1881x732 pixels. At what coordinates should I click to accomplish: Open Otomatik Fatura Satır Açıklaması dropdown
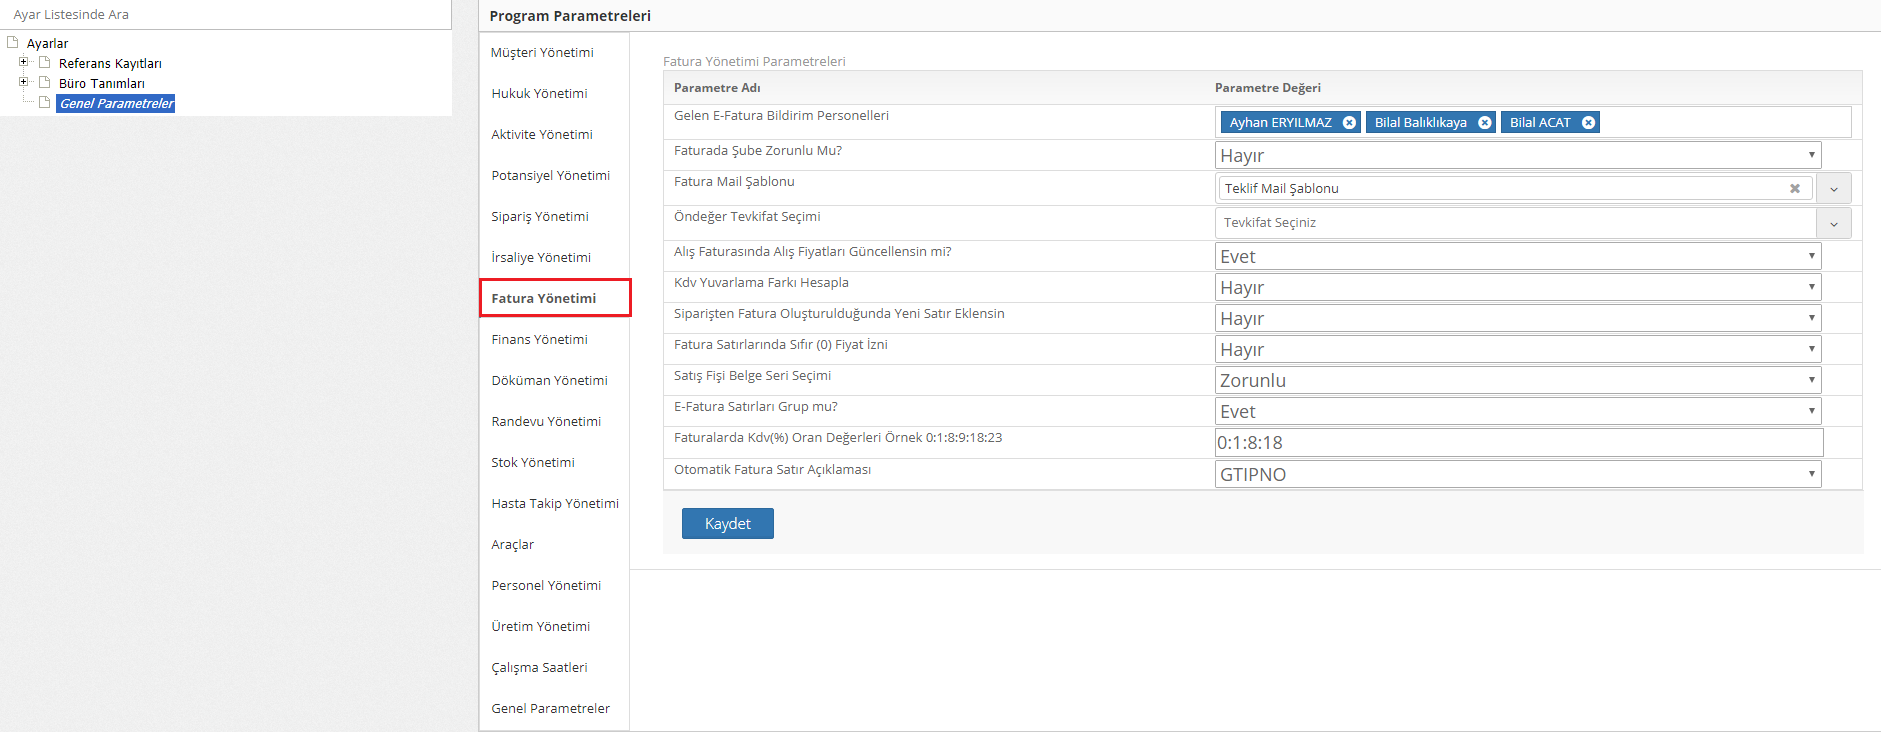pos(1517,474)
